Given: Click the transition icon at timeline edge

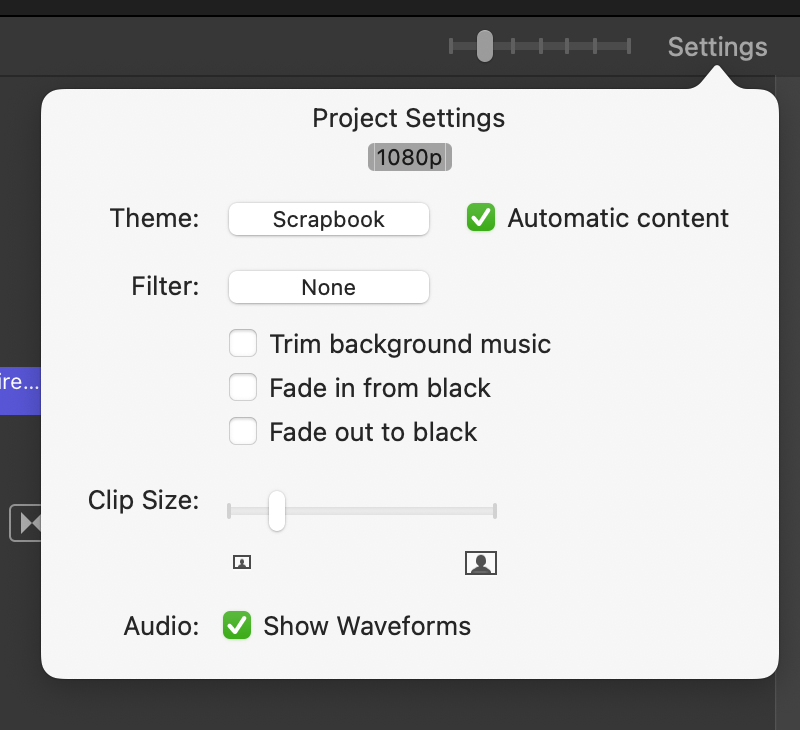Looking at the screenshot, I should point(26,523).
